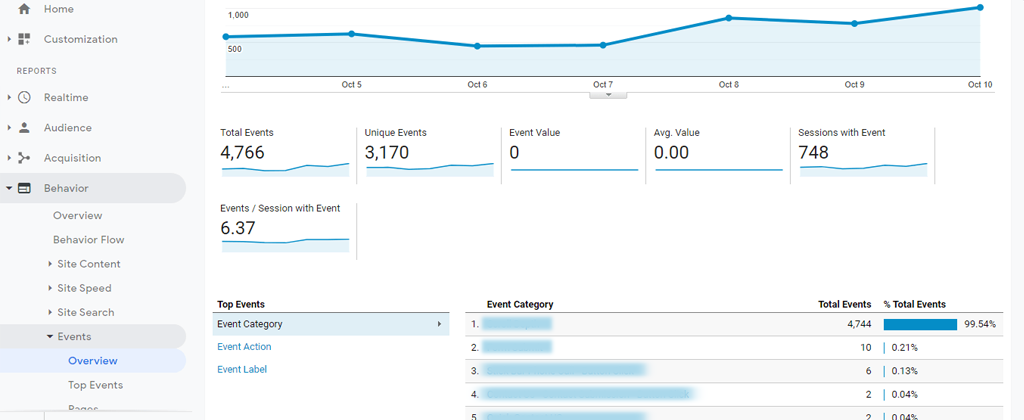
Task: Click the Realtime clock icon
Action: [25, 98]
